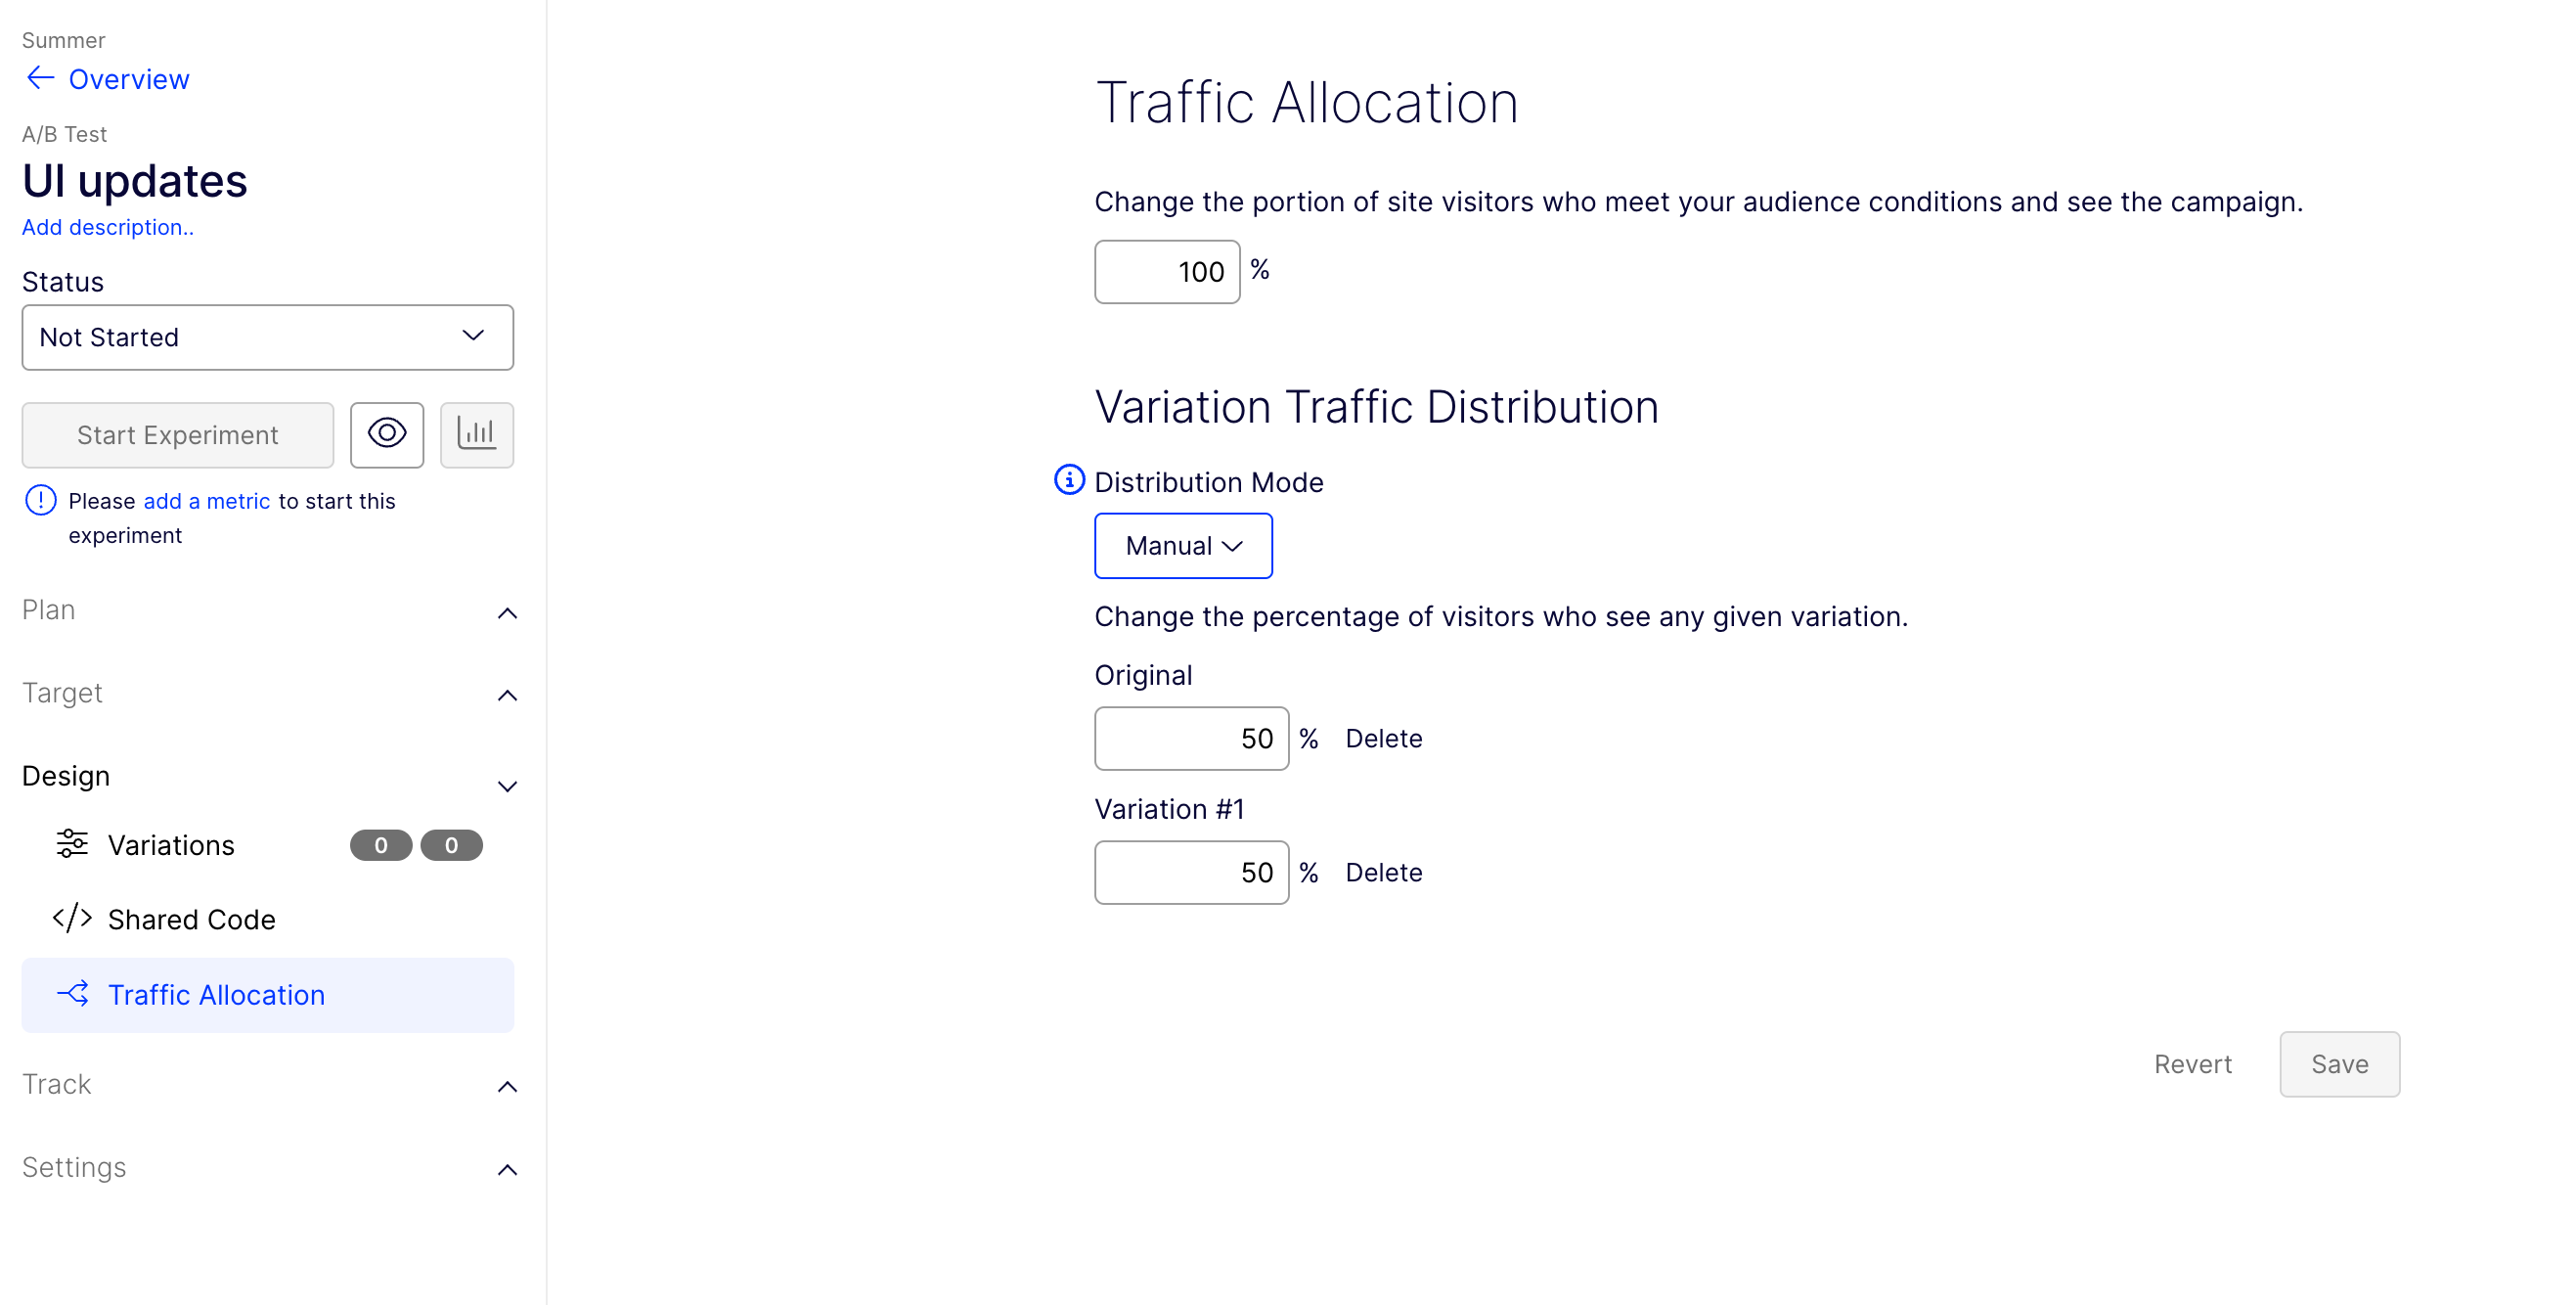Click the alert icon near the metric warning
The height and width of the screenshot is (1305, 2576).
pos(40,500)
